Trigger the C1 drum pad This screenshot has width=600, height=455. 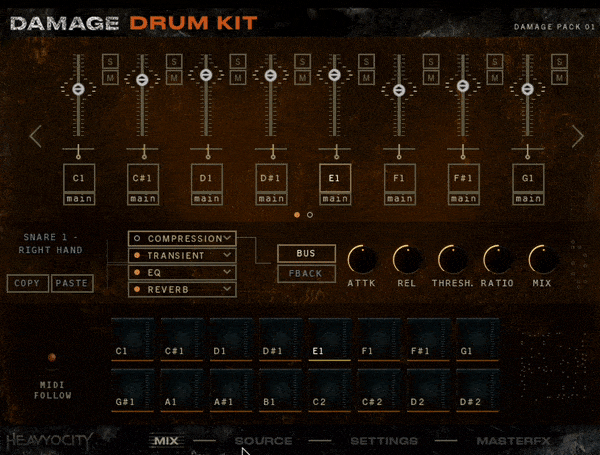coord(132,339)
